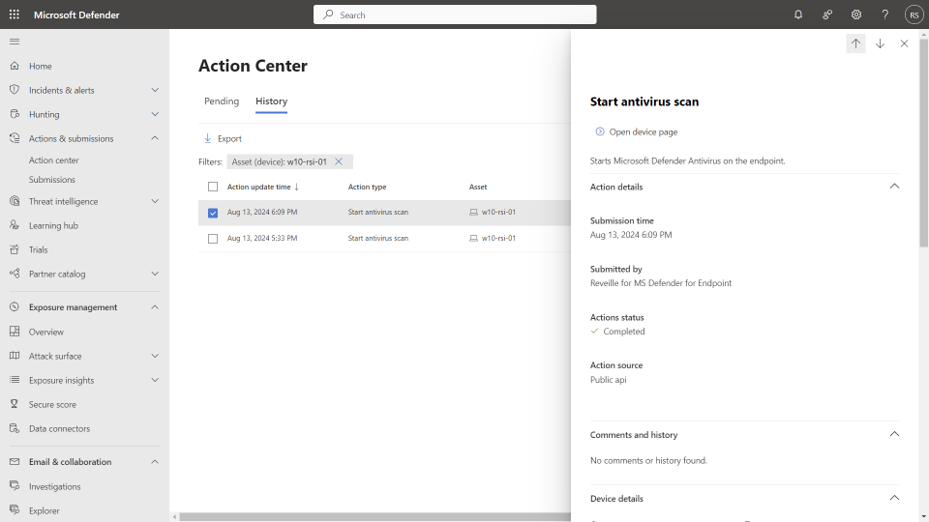This screenshot has height=522, width=929.
Task: Expand Exposure insights chevron
Action: point(155,380)
